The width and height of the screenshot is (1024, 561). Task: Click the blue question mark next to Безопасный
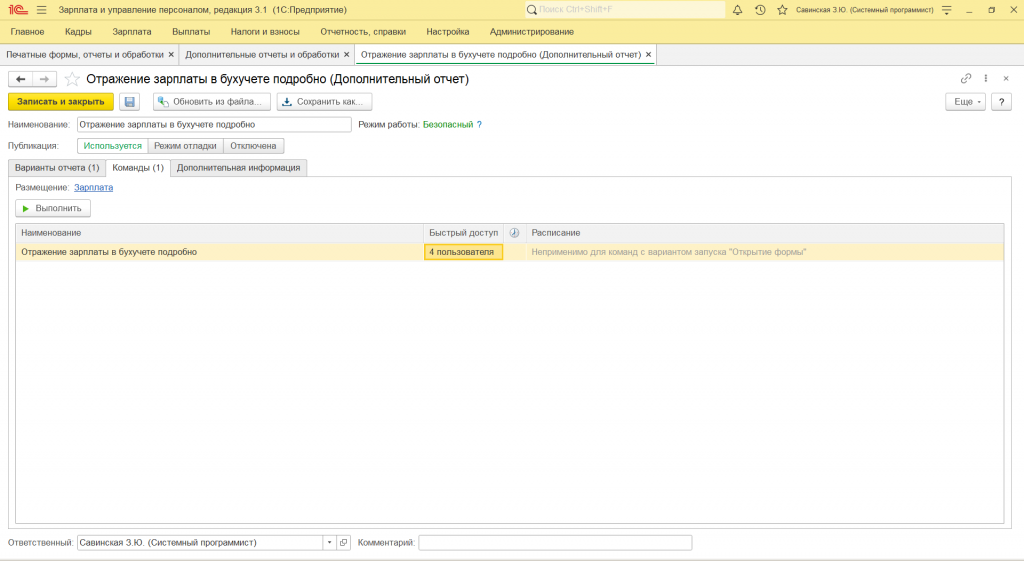[479, 125]
